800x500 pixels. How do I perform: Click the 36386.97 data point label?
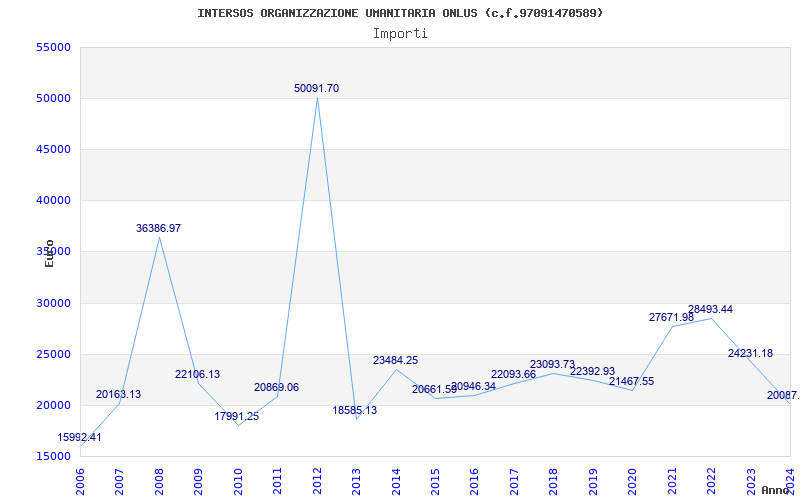point(158,228)
